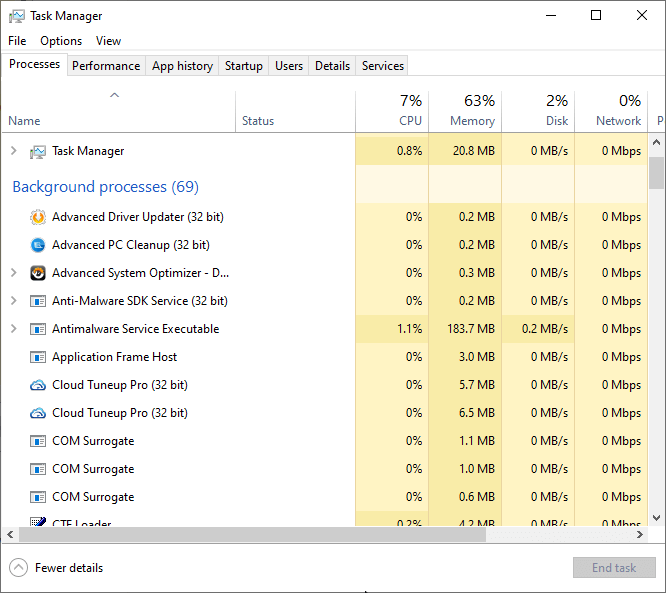Open the Options menu

[61, 41]
